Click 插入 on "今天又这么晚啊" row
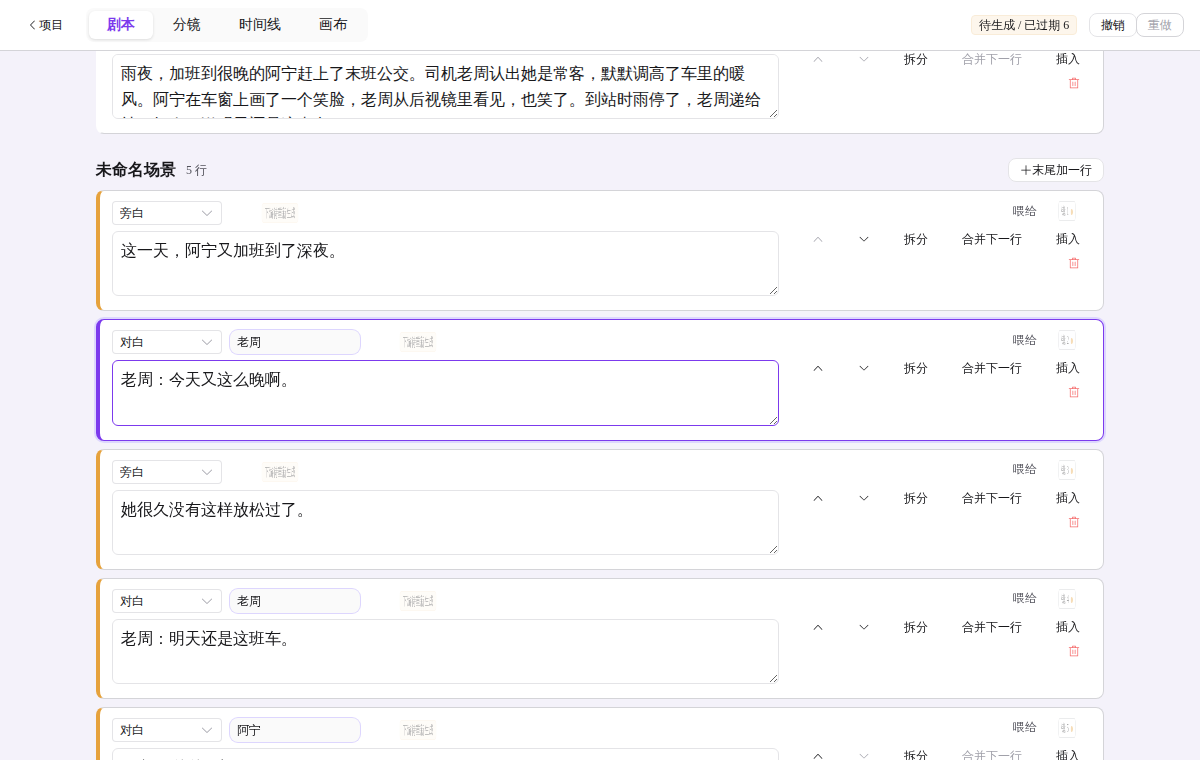Image resolution: width=1200 pixels, height=760 pixels. (x=1068, y=368)
